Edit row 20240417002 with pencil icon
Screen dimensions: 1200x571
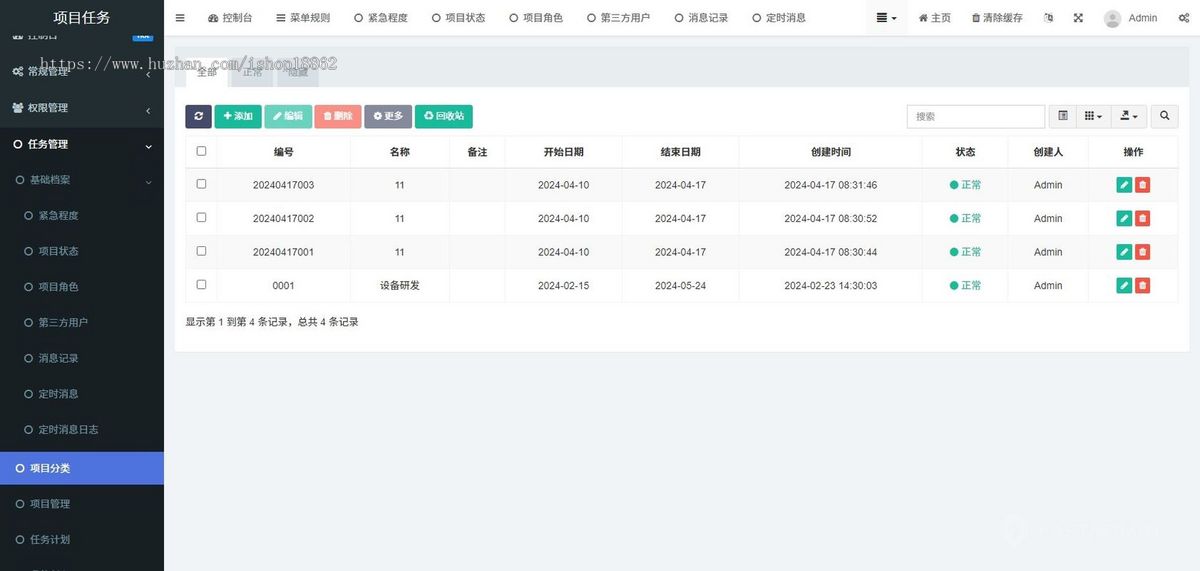(x=1124, y=218)
